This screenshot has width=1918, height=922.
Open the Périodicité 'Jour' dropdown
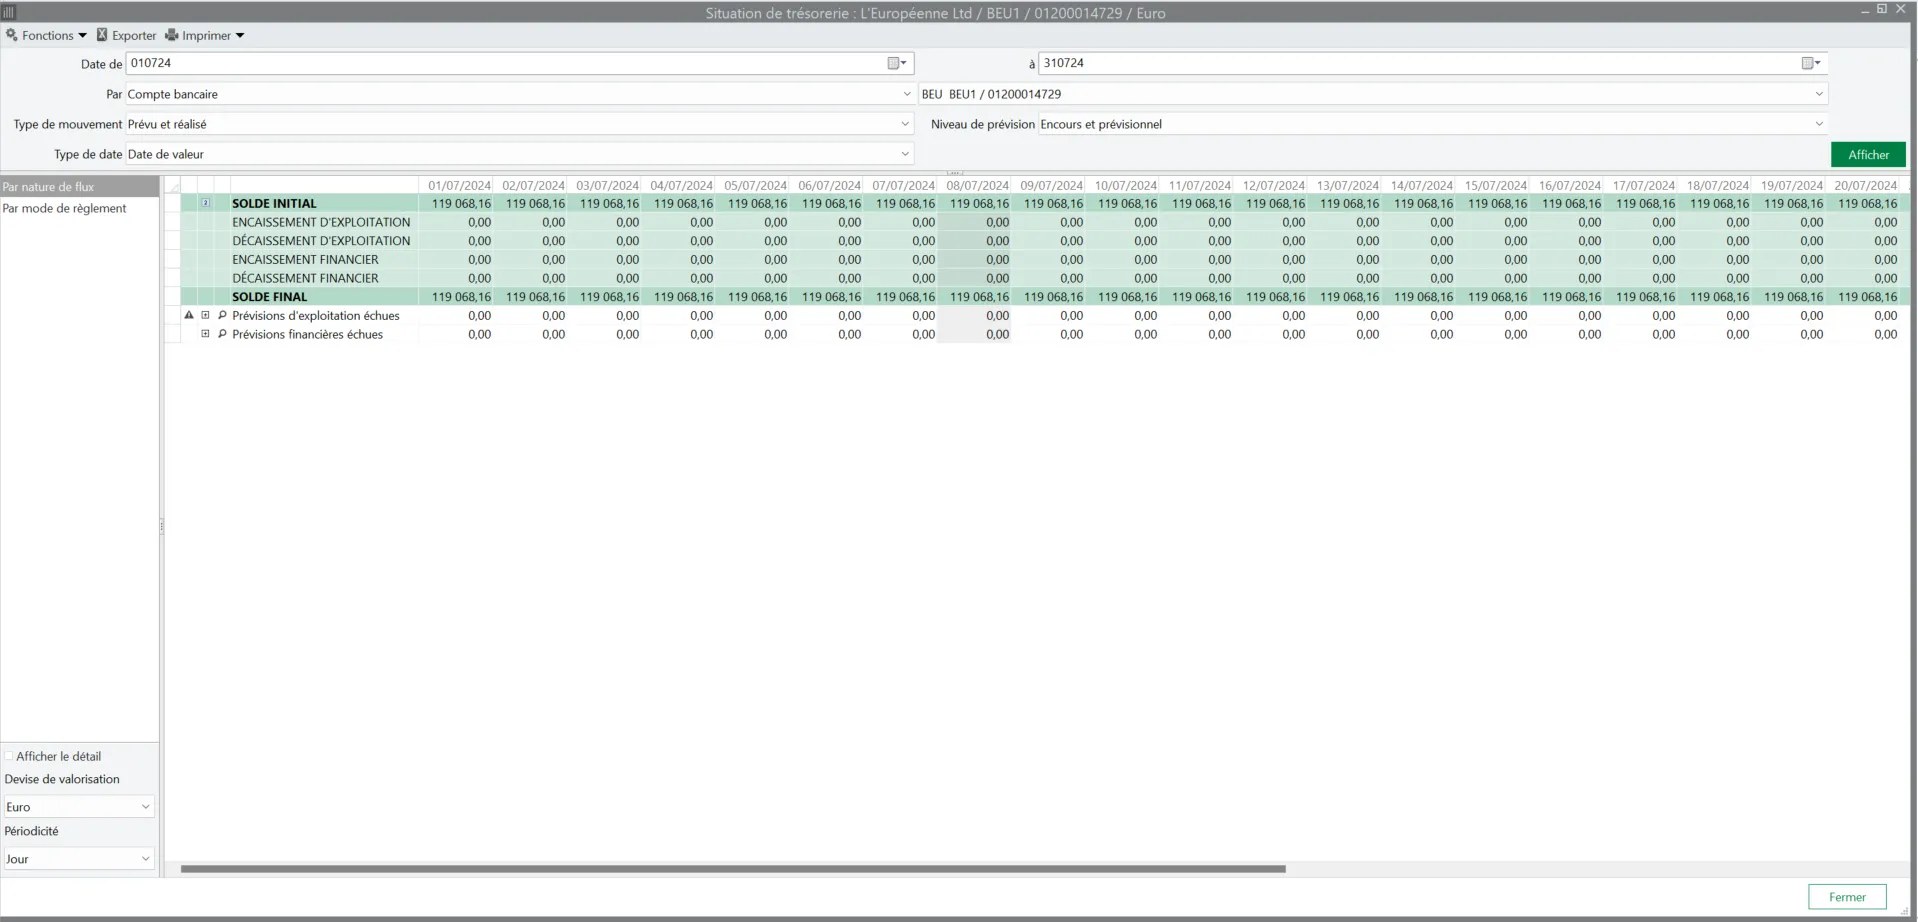tap(79, 859)
